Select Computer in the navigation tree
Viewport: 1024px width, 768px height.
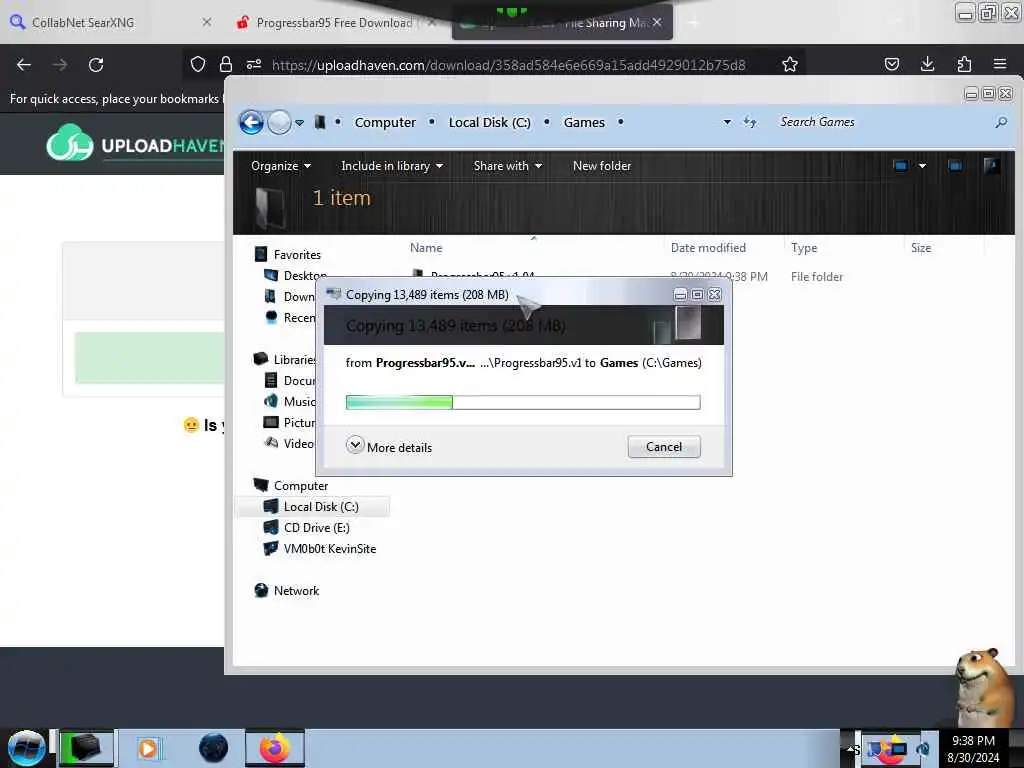pyautogui.click(x=300, y=485)
